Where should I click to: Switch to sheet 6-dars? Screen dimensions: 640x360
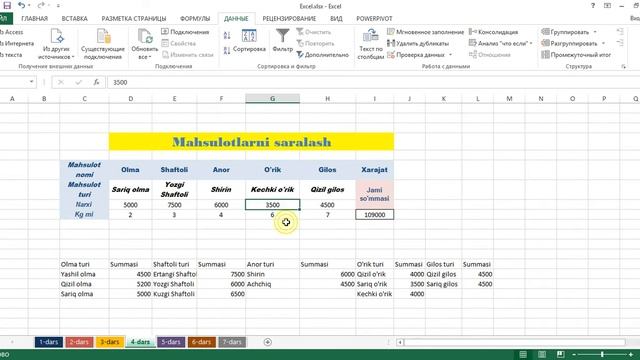(202, 342)
